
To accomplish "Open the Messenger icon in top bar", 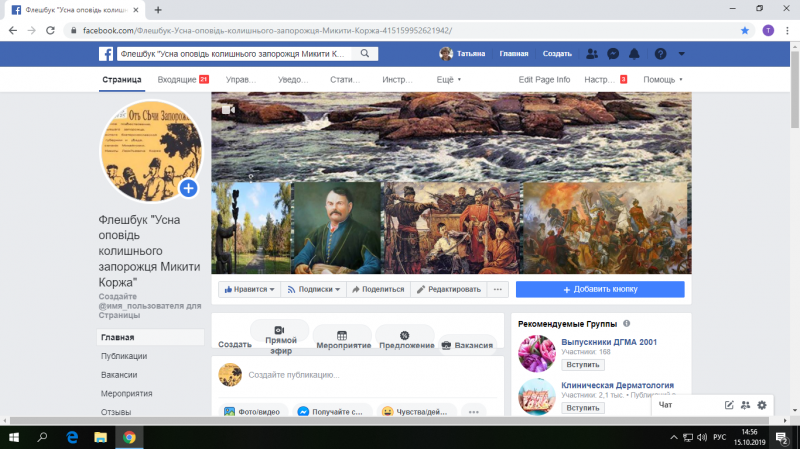I will [613, 54].
